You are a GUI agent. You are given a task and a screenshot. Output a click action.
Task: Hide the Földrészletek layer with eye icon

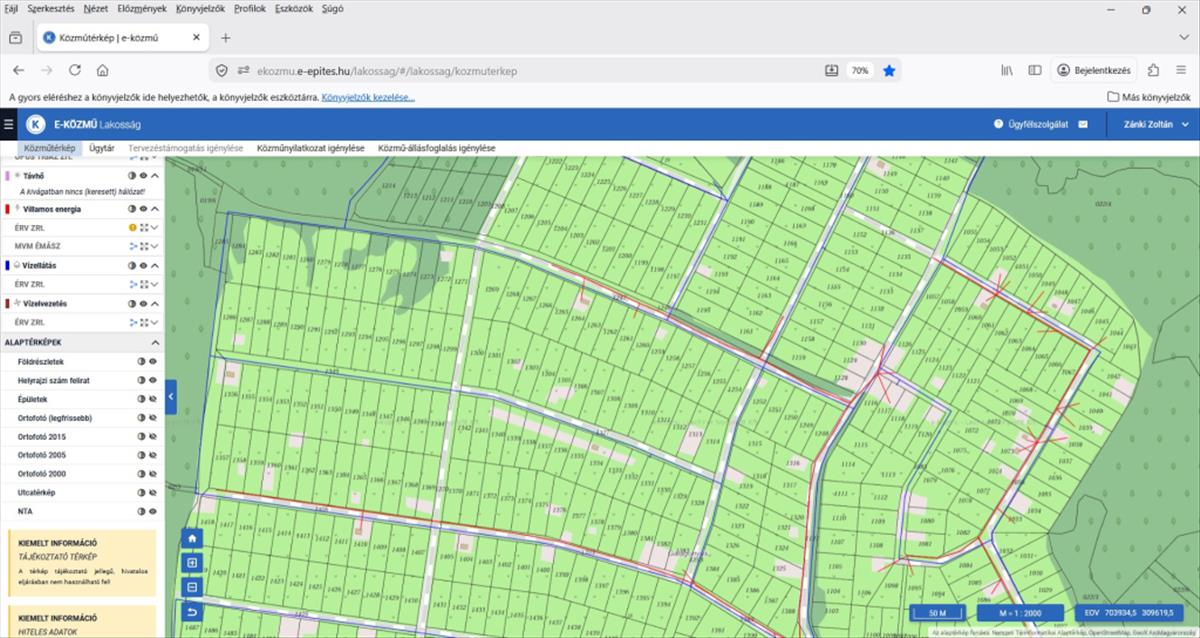154,361
